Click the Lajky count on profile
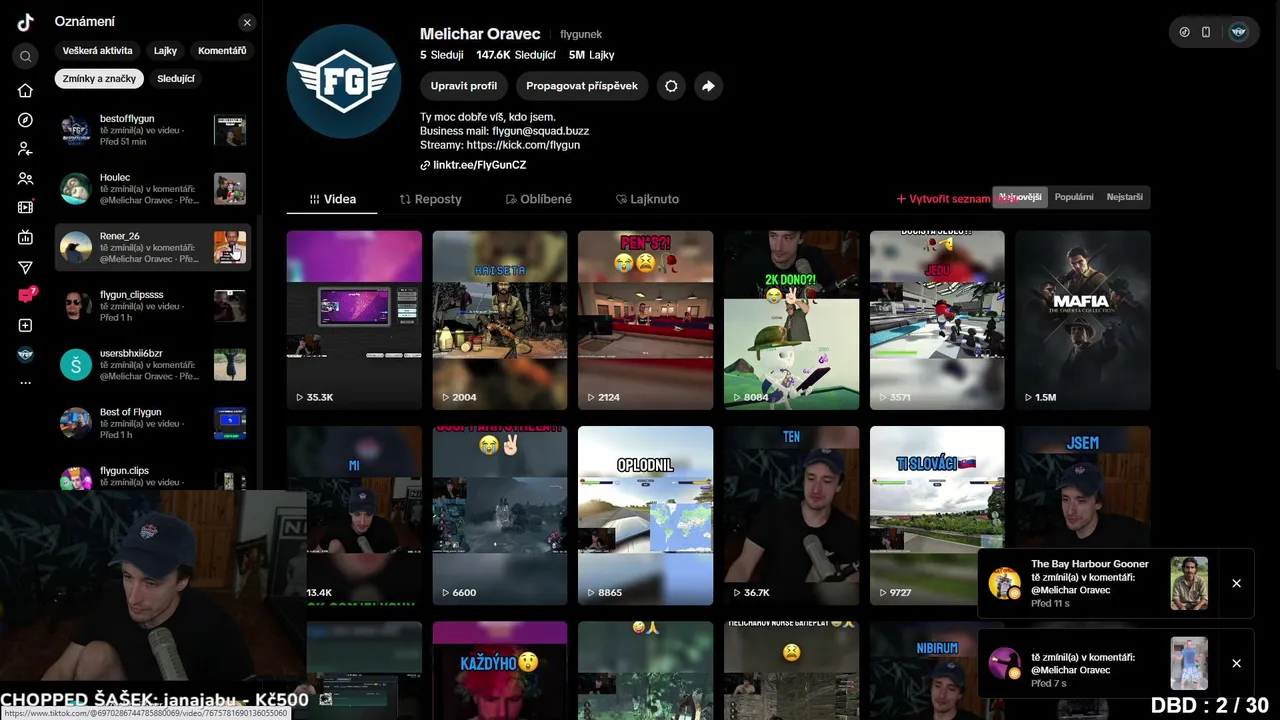This screenshot has height=720, width=1280. [x=591, y=55]
